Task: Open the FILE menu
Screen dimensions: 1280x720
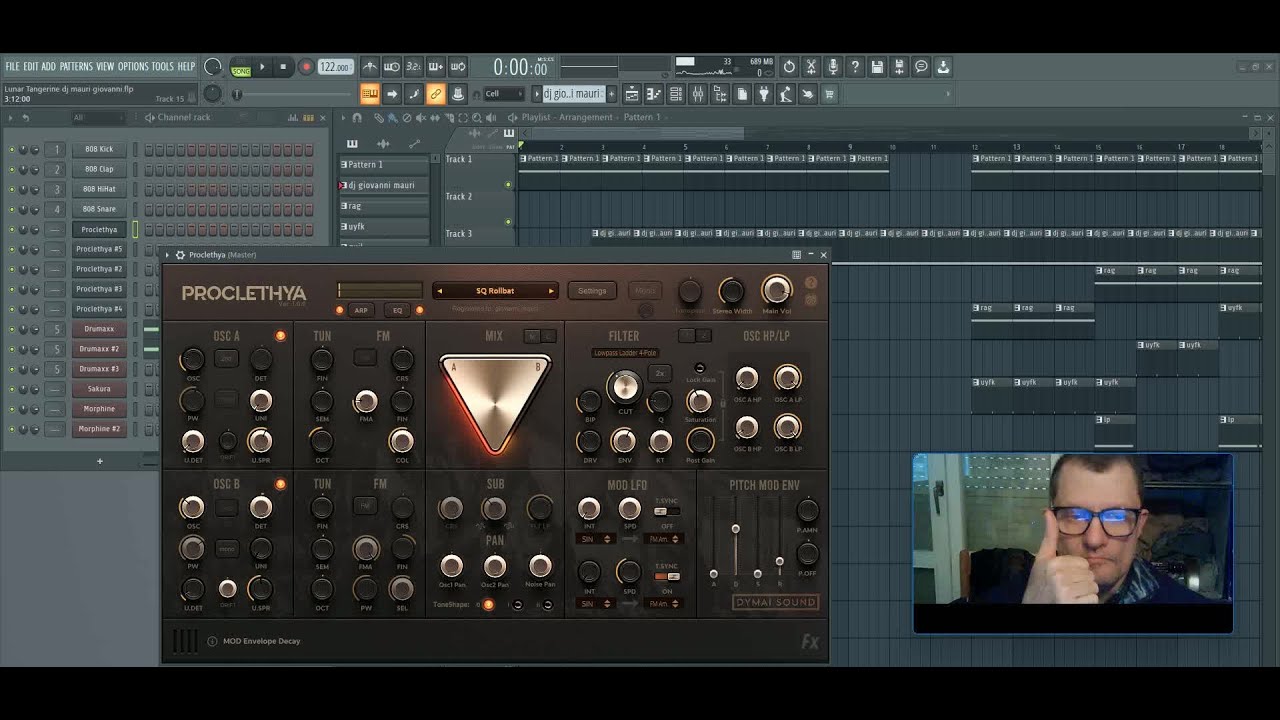Action: click(x=12, y=67)
